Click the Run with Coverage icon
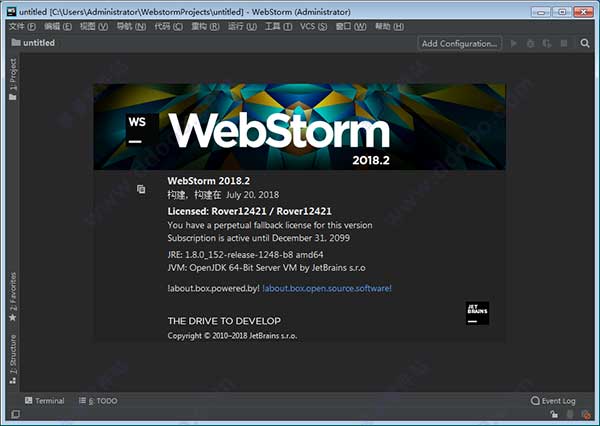Image resolution: width=600 pixels, height=426 pixels. coord(547,44)
